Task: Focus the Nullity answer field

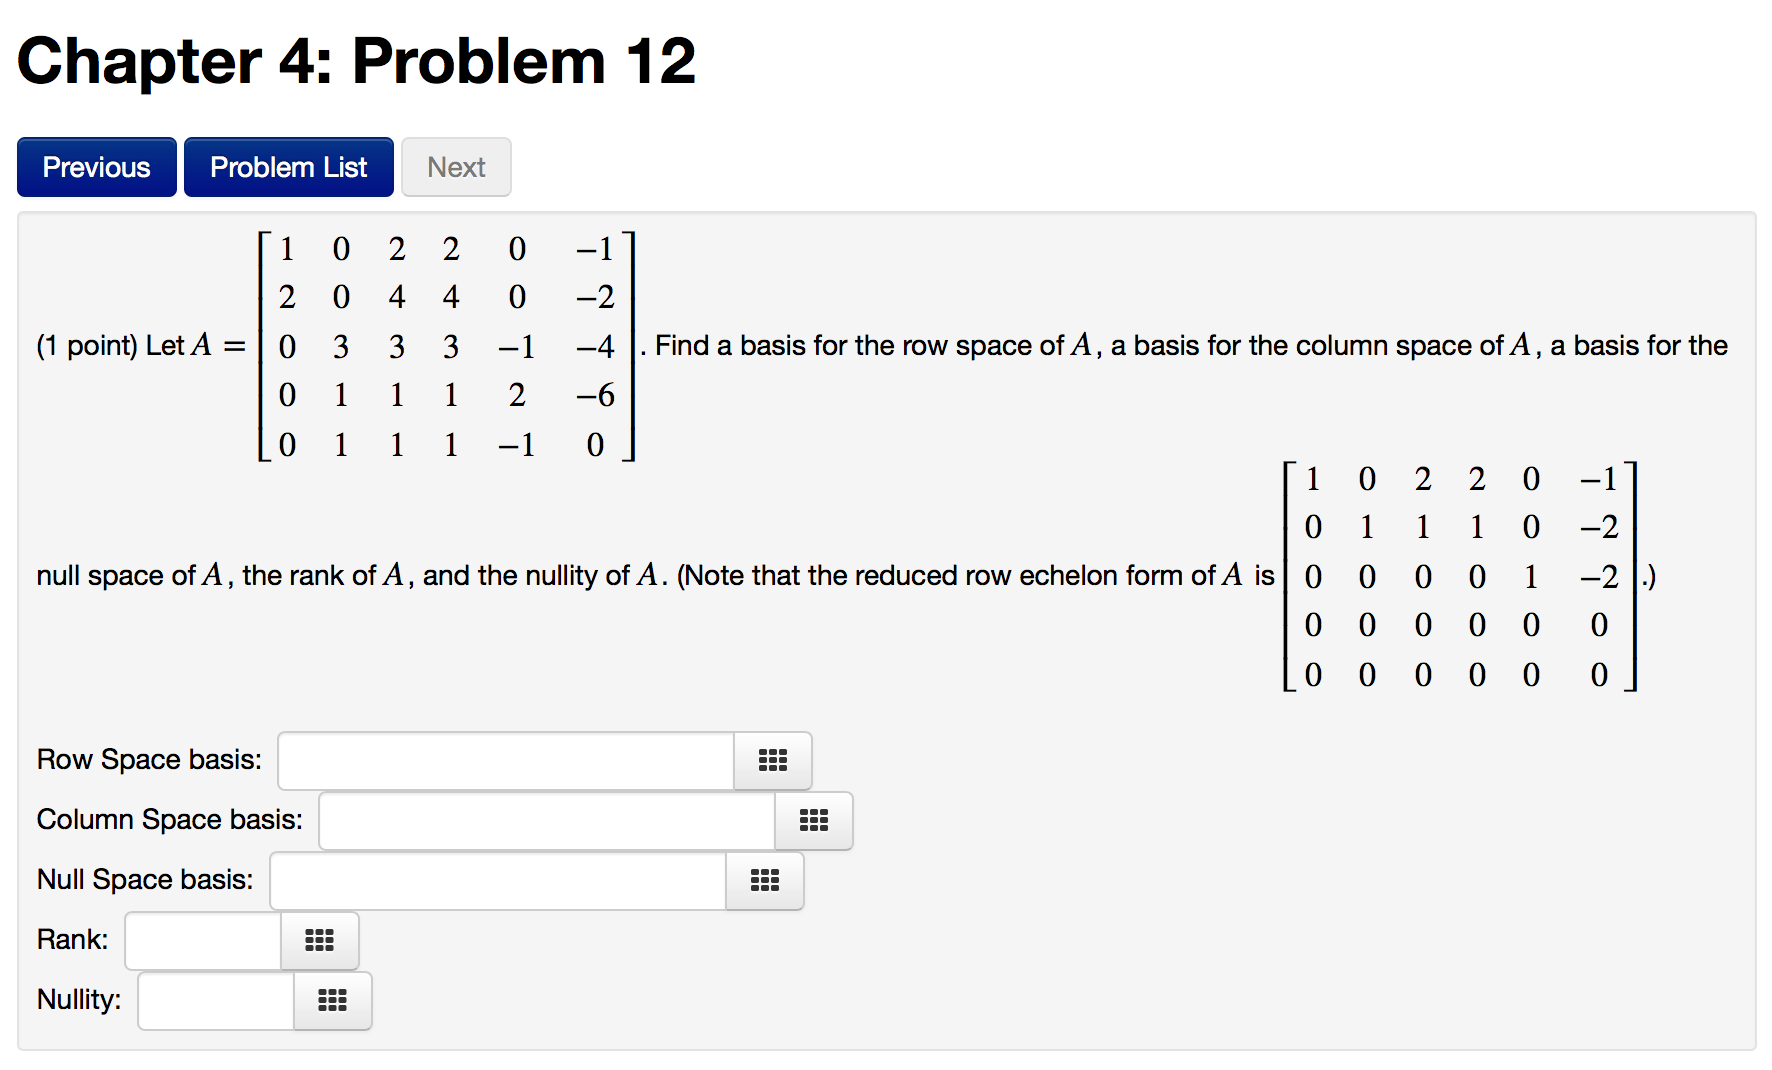Action: point(216,1001)
